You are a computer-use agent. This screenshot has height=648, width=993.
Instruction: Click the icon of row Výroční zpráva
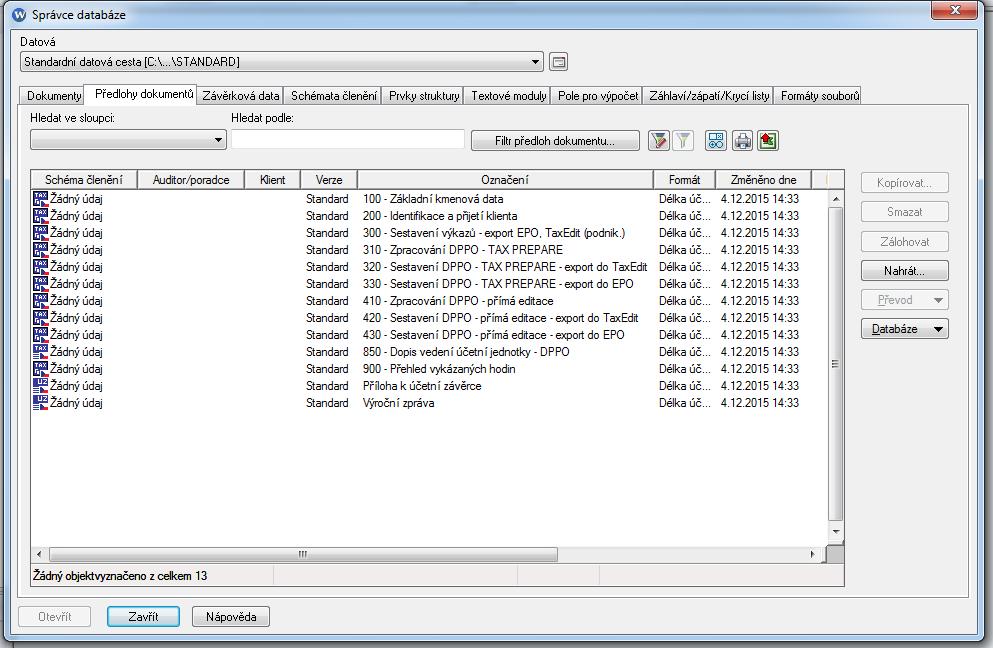coord(41,403)
